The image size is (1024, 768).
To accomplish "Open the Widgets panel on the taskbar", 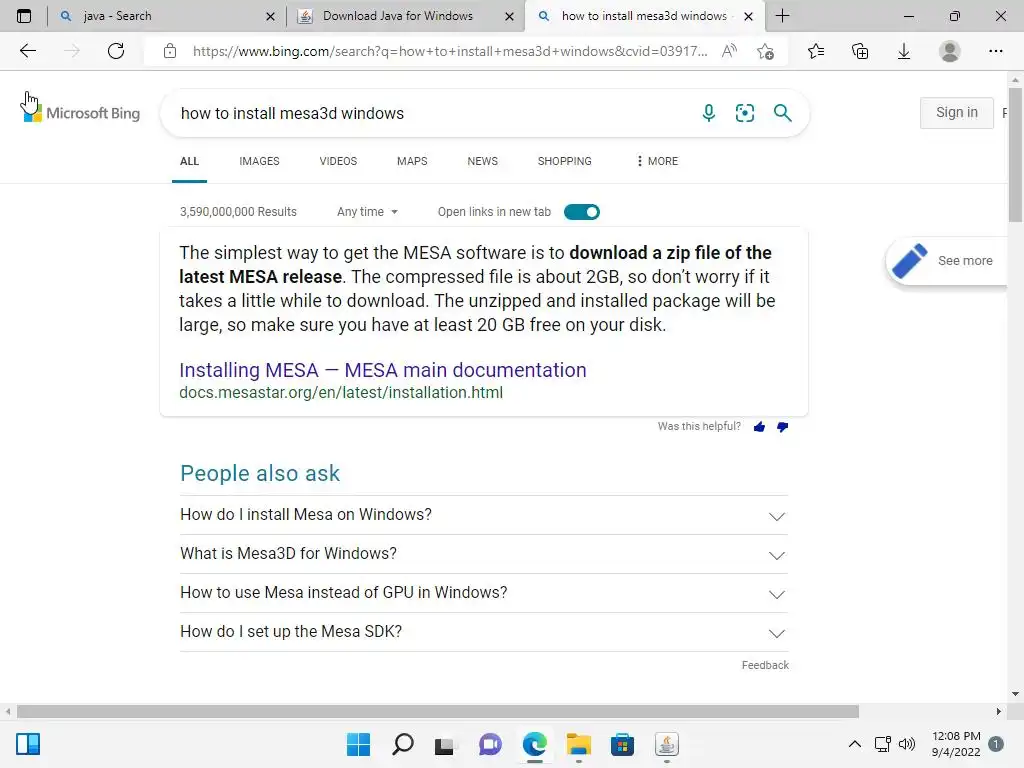I will (x=28, y=744).
